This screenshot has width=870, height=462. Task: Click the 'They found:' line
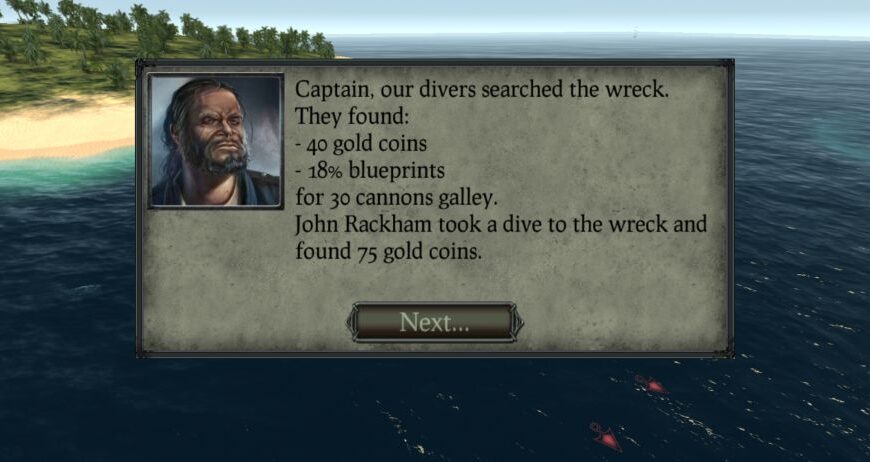[x=351, y=116]
